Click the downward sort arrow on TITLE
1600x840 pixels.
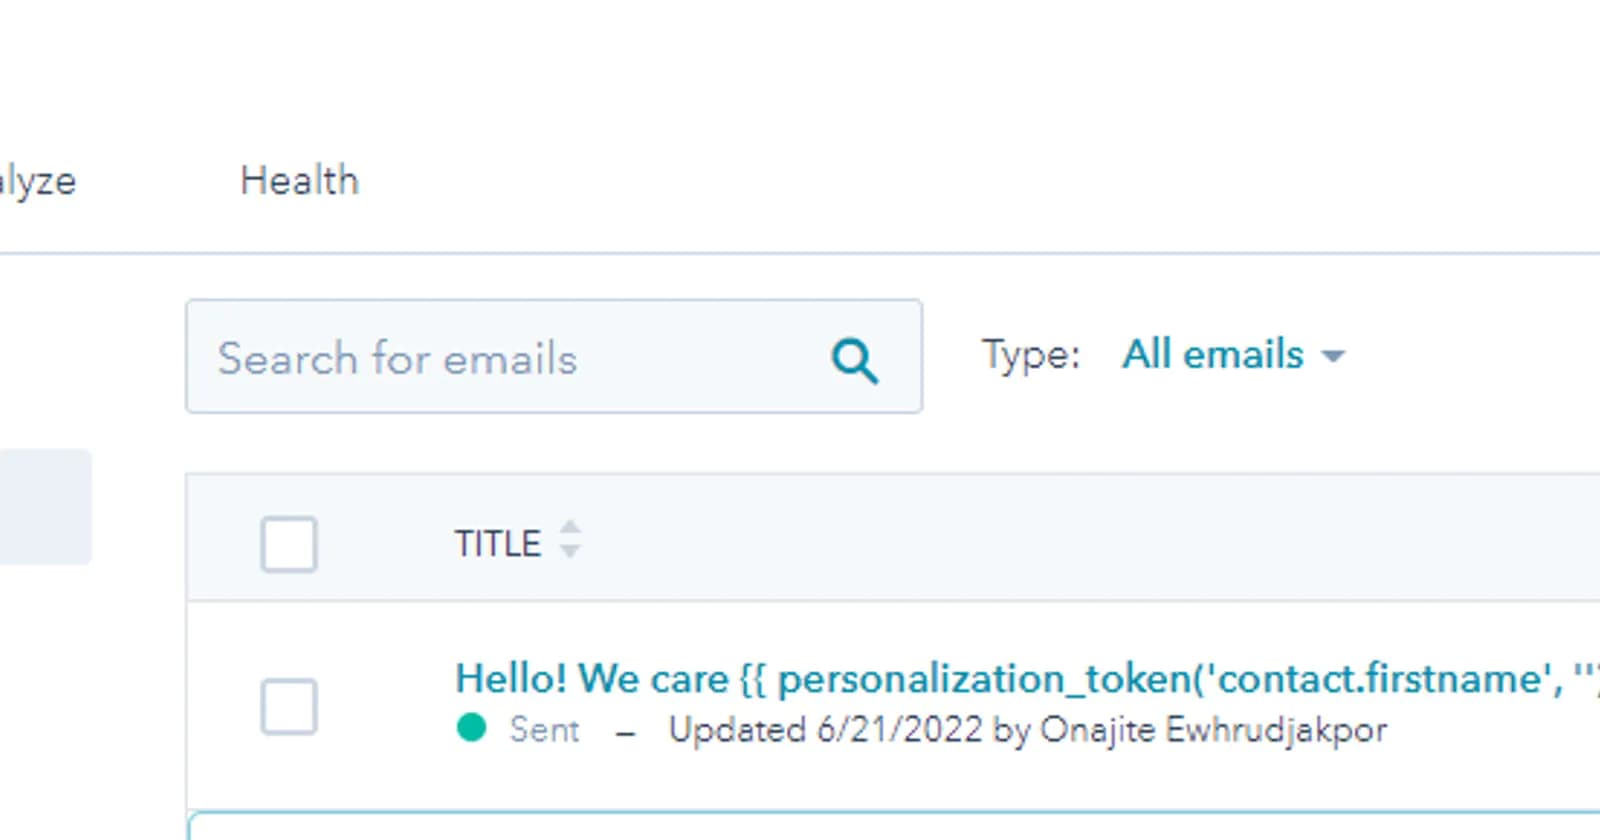pyautogui.click(x=569, y=551)
